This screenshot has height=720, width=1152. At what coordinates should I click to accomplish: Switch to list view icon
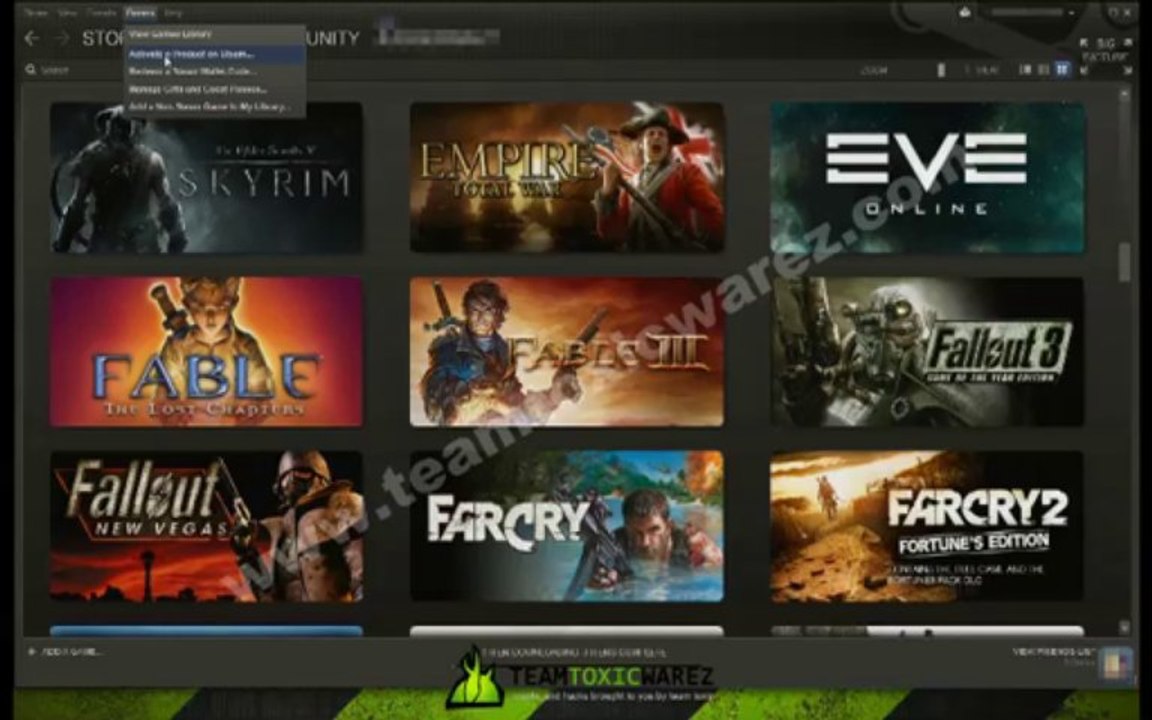tap(1043, 69)
